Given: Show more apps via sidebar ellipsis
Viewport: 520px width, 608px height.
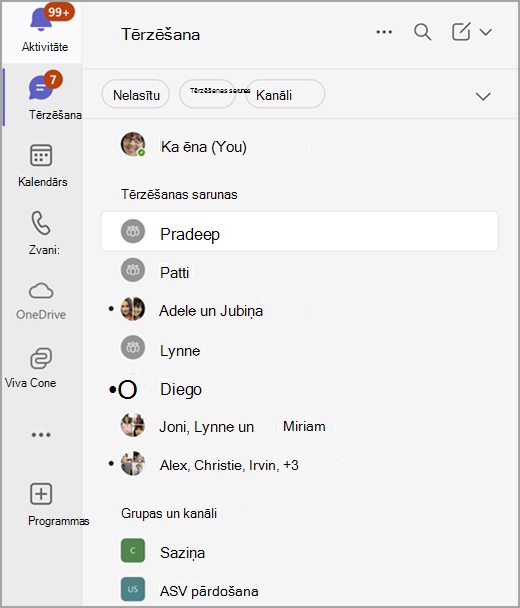Looking at the screenshot, I should [41, 435].
